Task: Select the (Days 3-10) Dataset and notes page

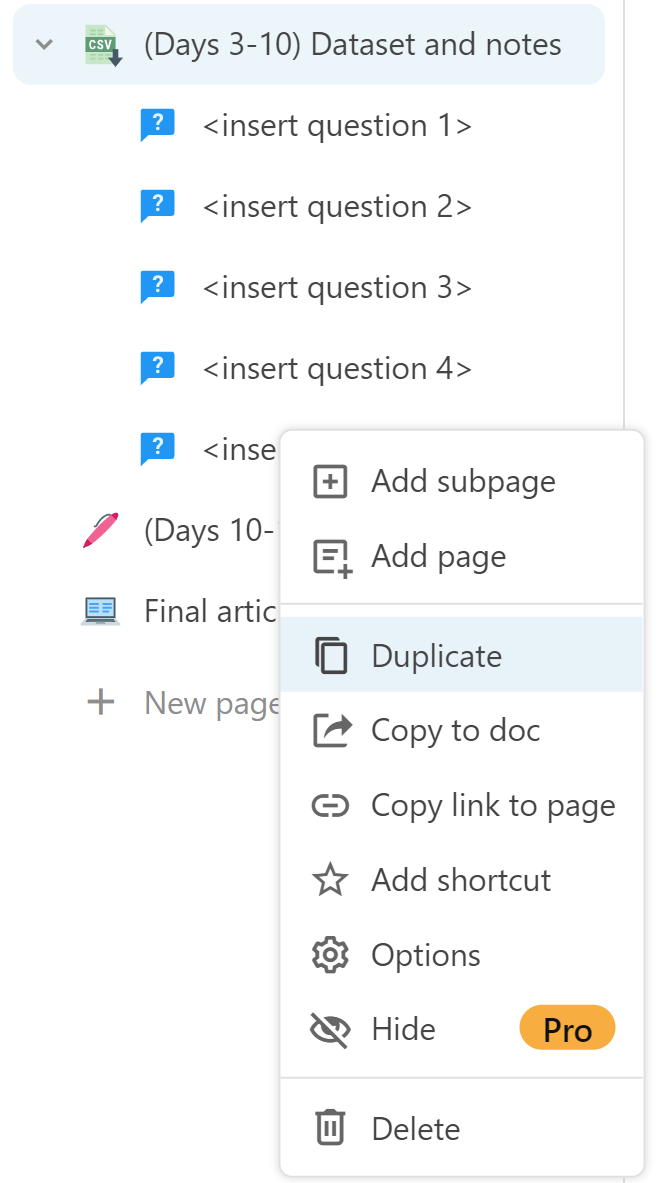Action: [x=352, y=45]
